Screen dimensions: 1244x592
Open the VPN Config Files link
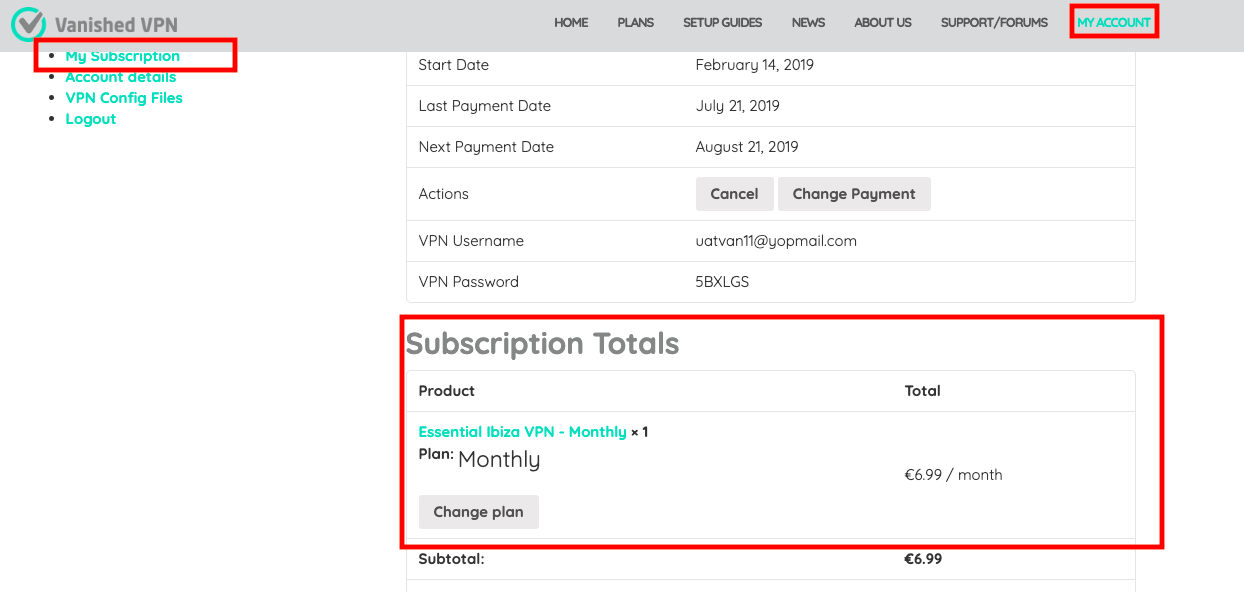[x=124, y=98]
